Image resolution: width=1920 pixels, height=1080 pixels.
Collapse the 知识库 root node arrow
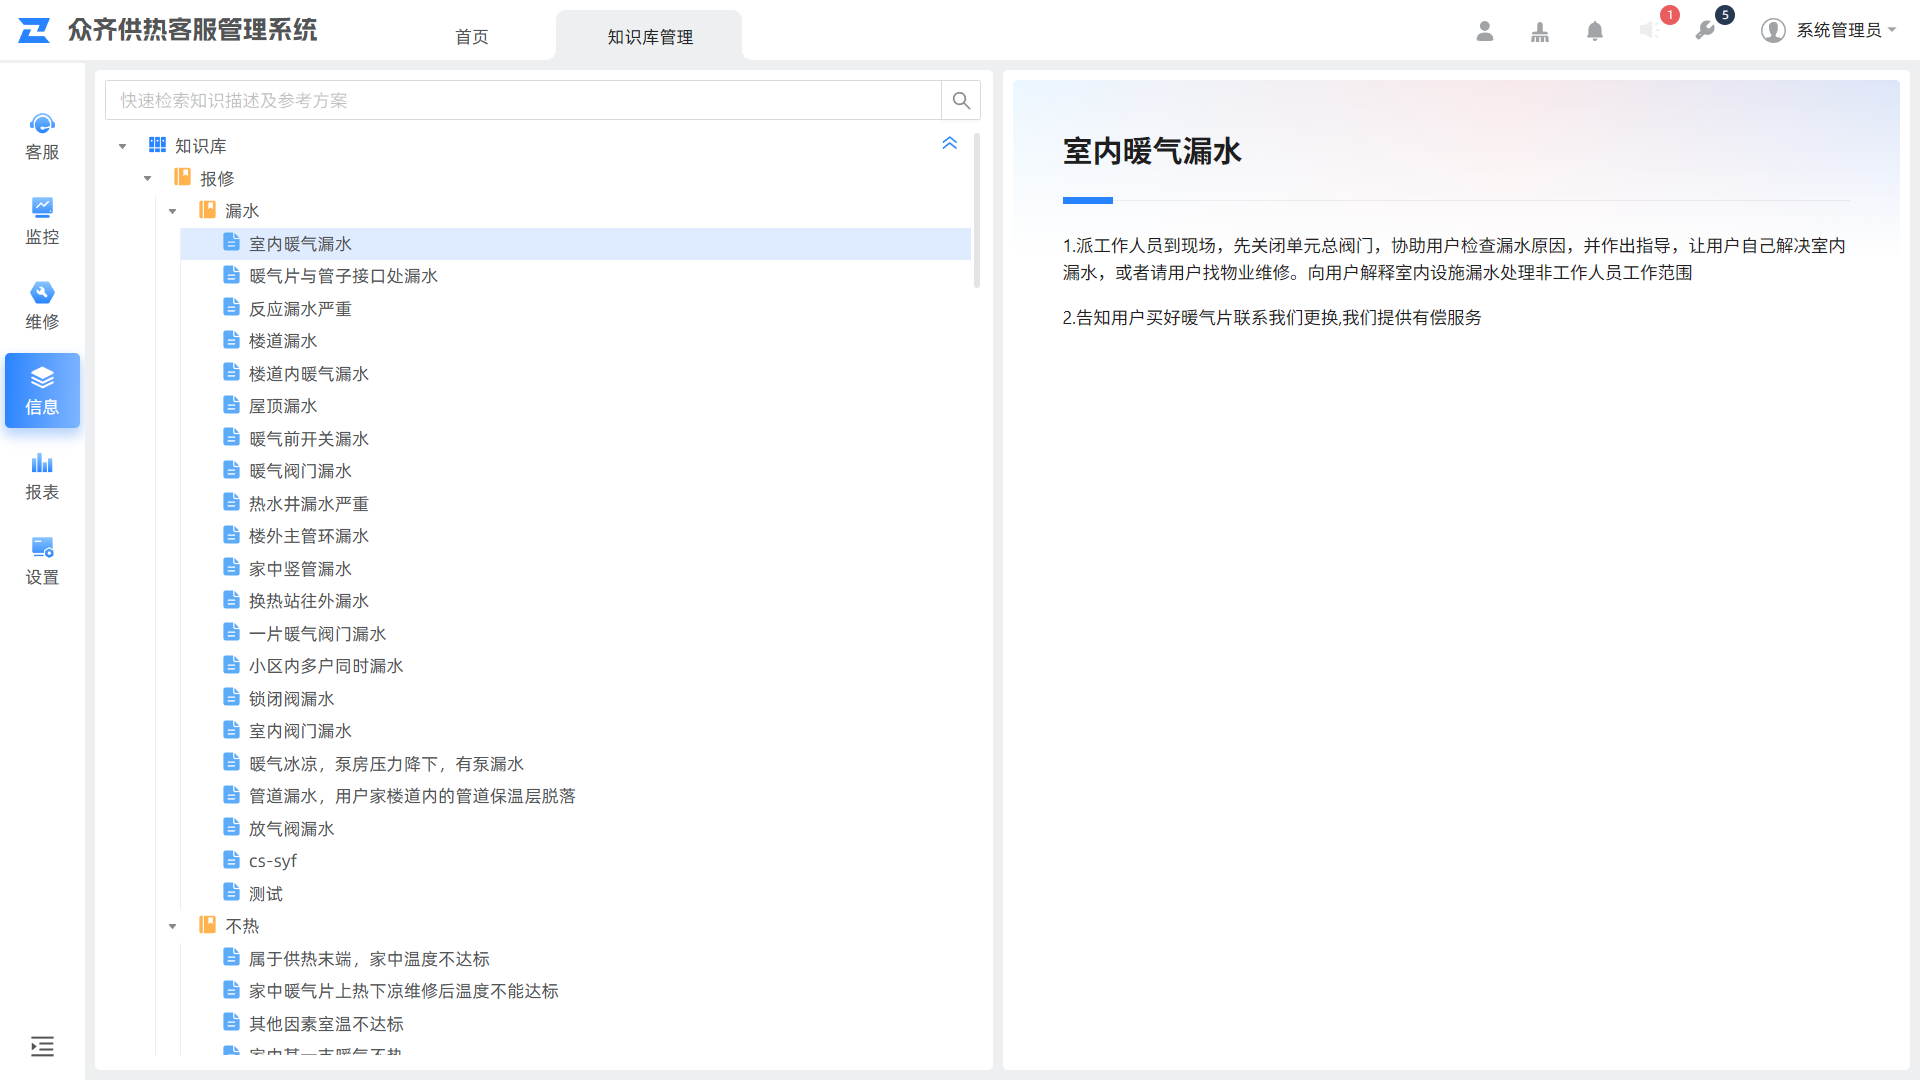click(123, 146)
